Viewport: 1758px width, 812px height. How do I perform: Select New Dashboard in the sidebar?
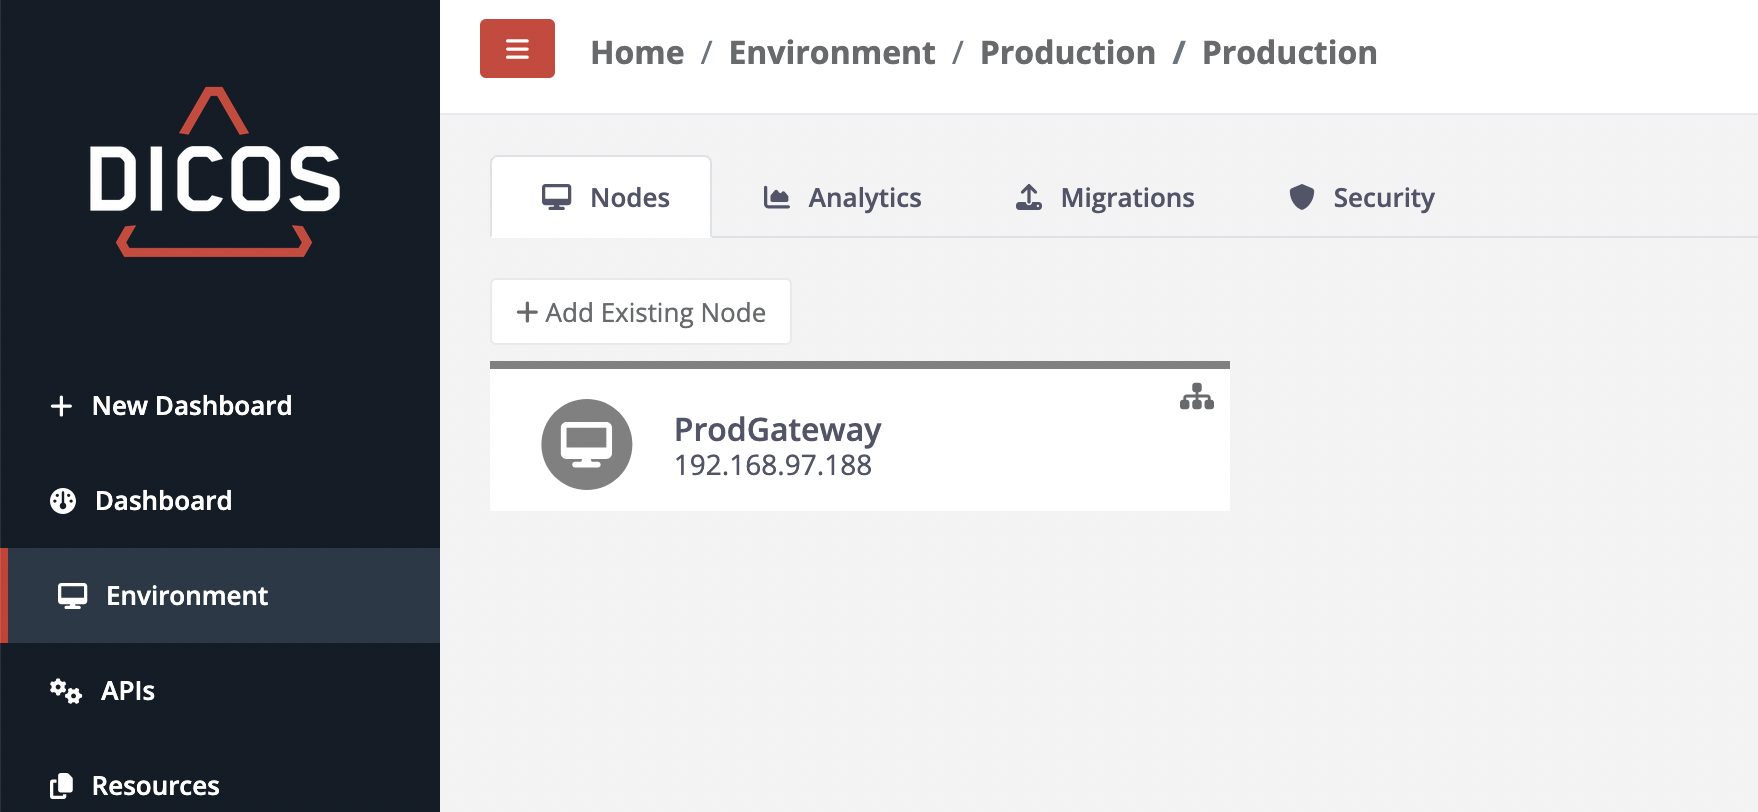pos(220,406)
